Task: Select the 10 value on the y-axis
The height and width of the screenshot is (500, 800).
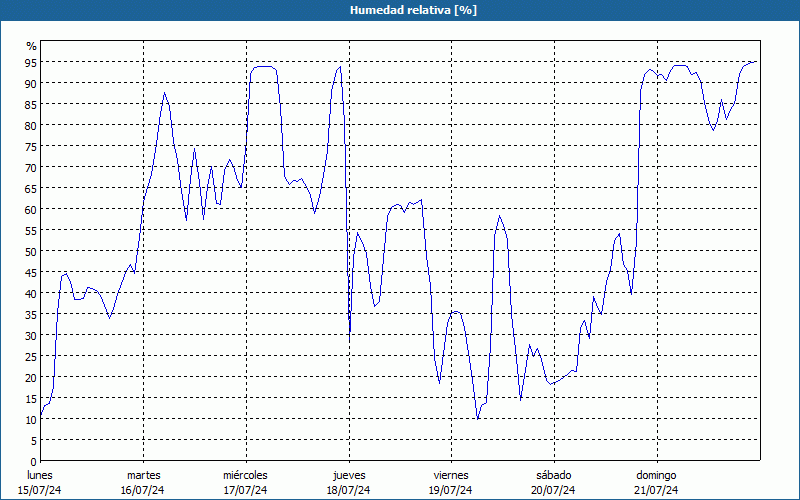Action: tap(31, 420)
